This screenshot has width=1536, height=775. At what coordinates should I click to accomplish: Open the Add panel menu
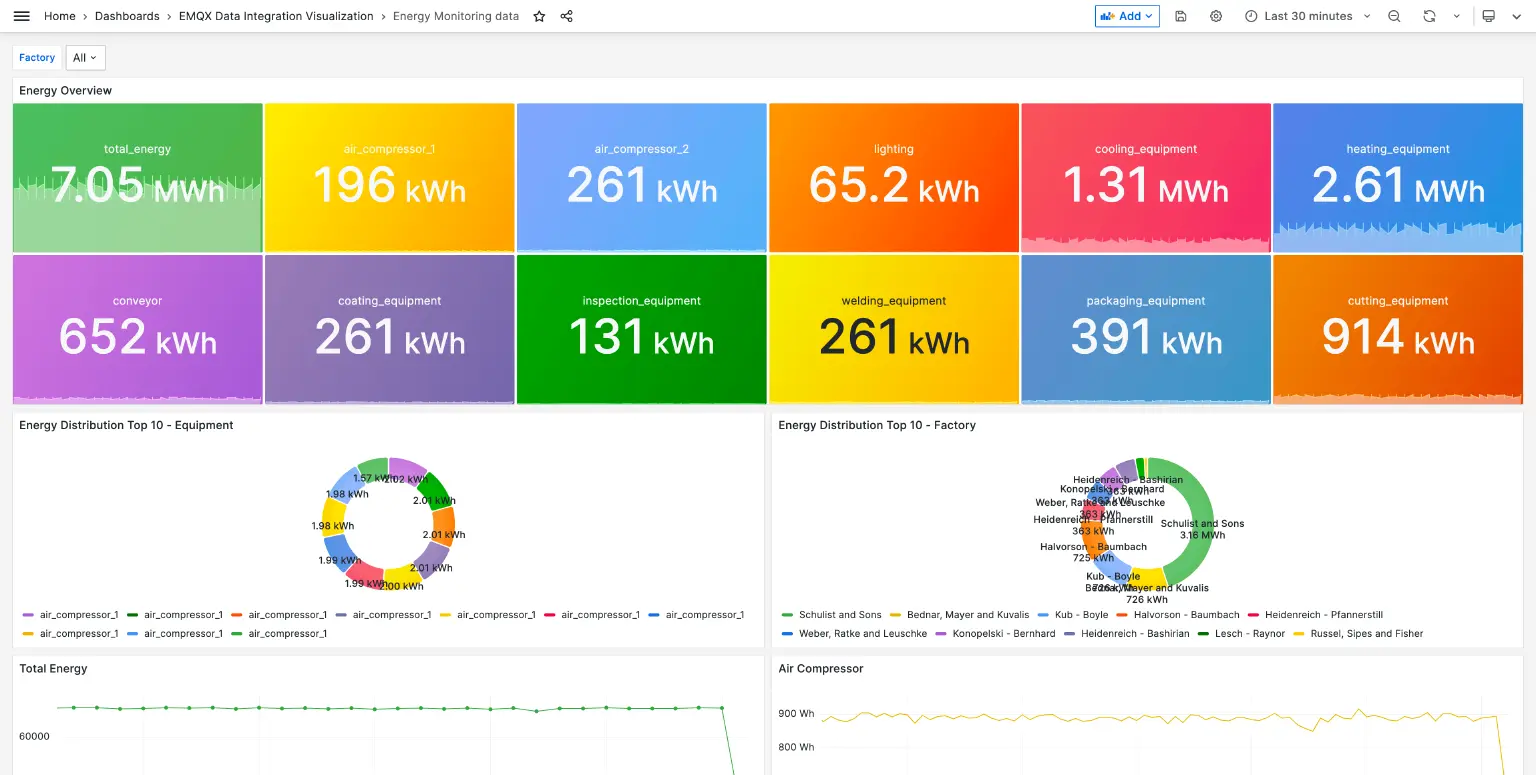[x=1127, y=16]
